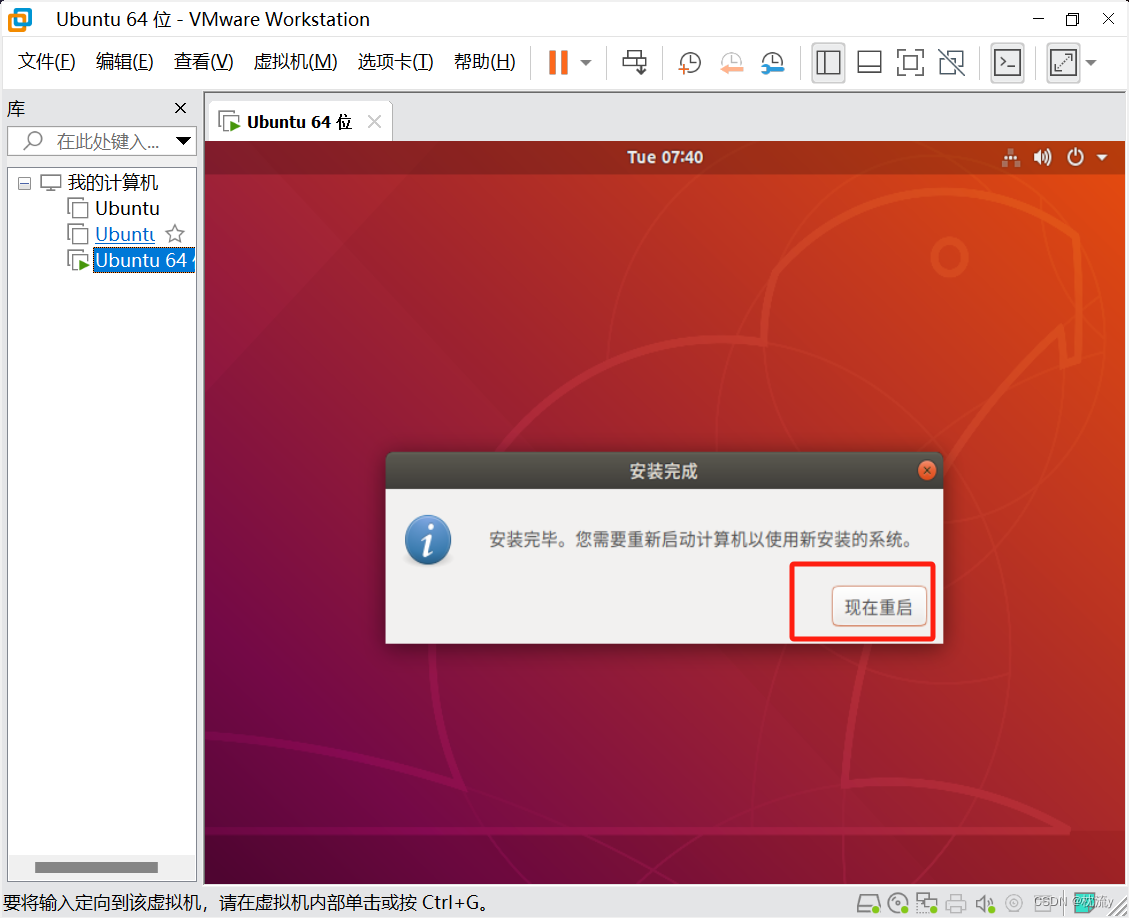Click the printer status icon
The width and height of the screenshot is (1129, 918).
coord(956,903)
